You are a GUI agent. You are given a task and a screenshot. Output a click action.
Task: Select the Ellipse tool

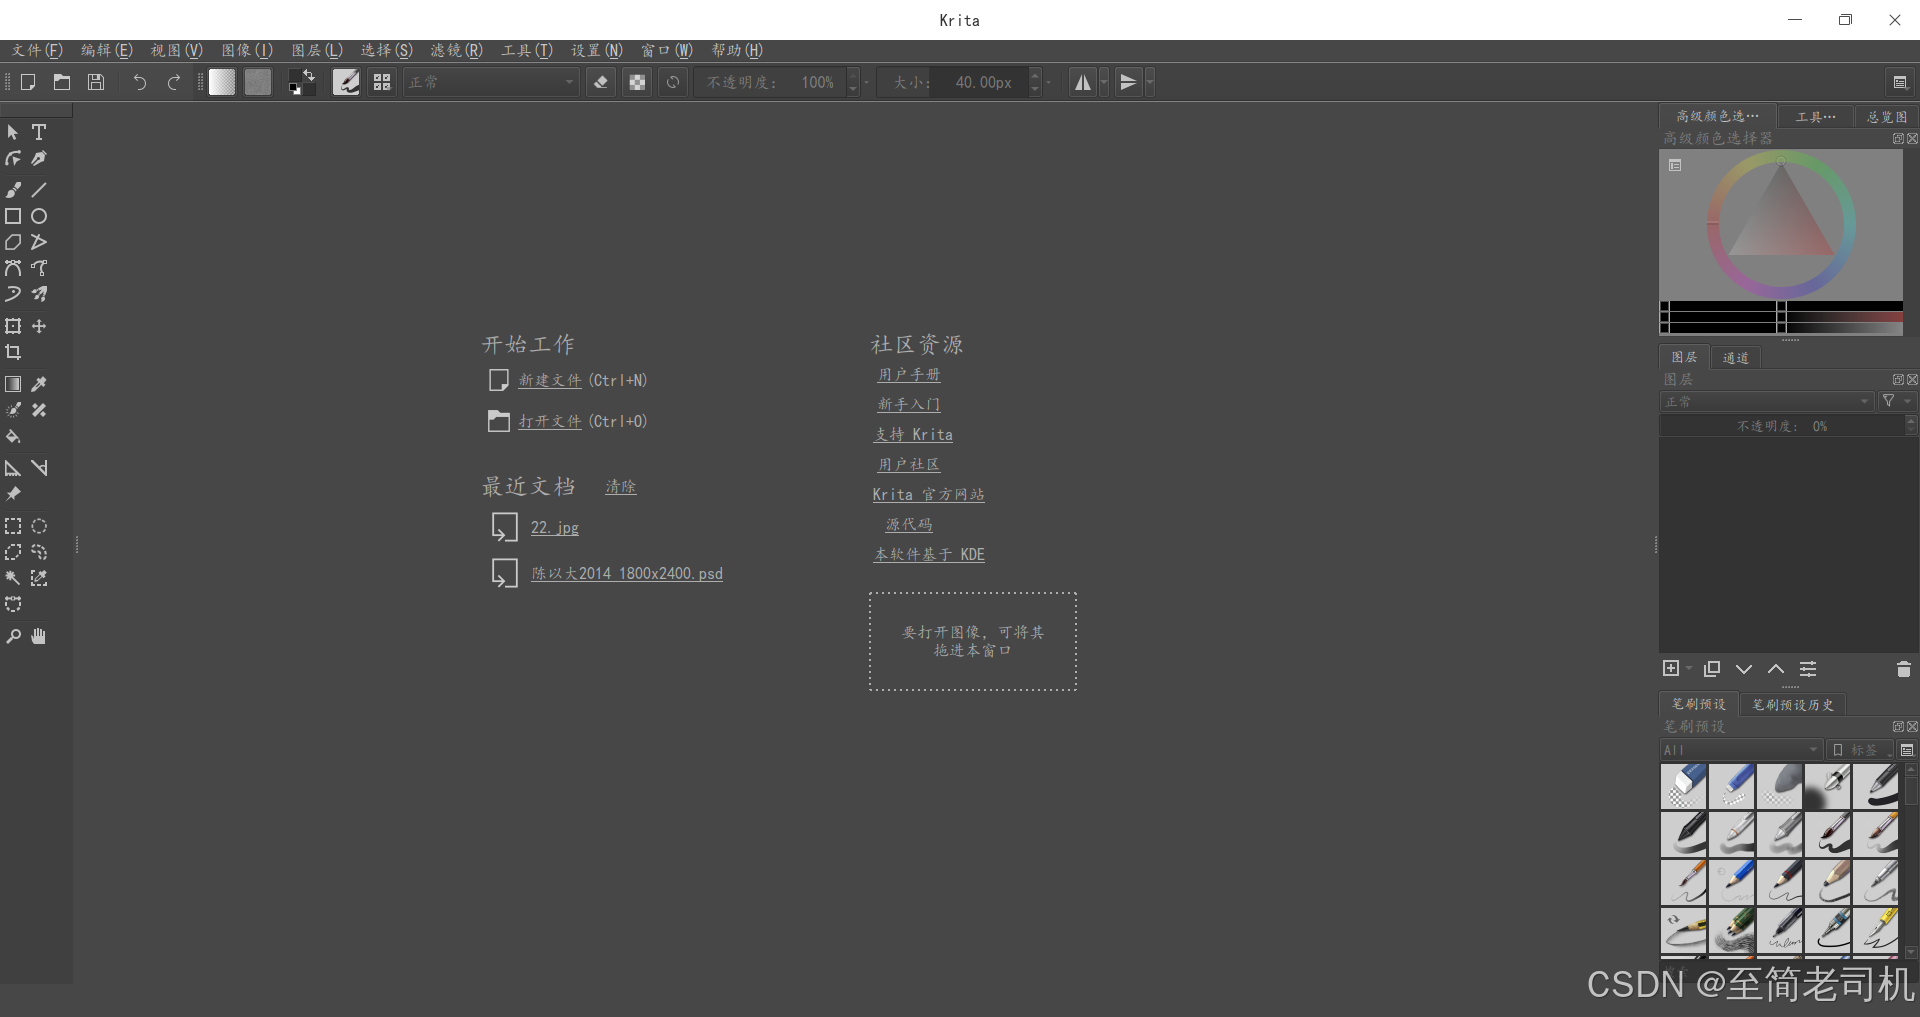(x=39, y=216)
